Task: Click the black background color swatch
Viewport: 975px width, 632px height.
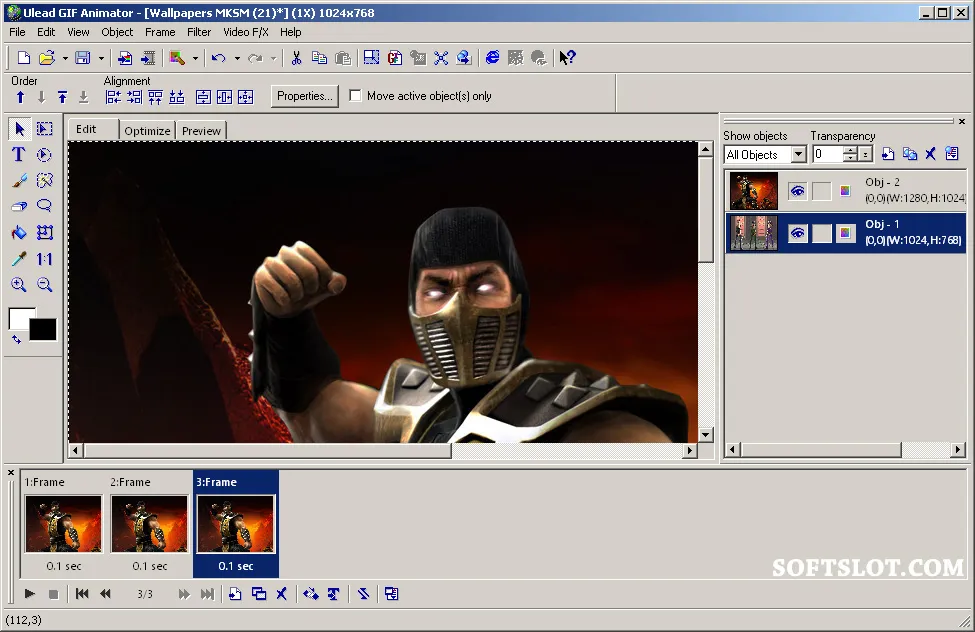Action: click(x=44, y=329)
